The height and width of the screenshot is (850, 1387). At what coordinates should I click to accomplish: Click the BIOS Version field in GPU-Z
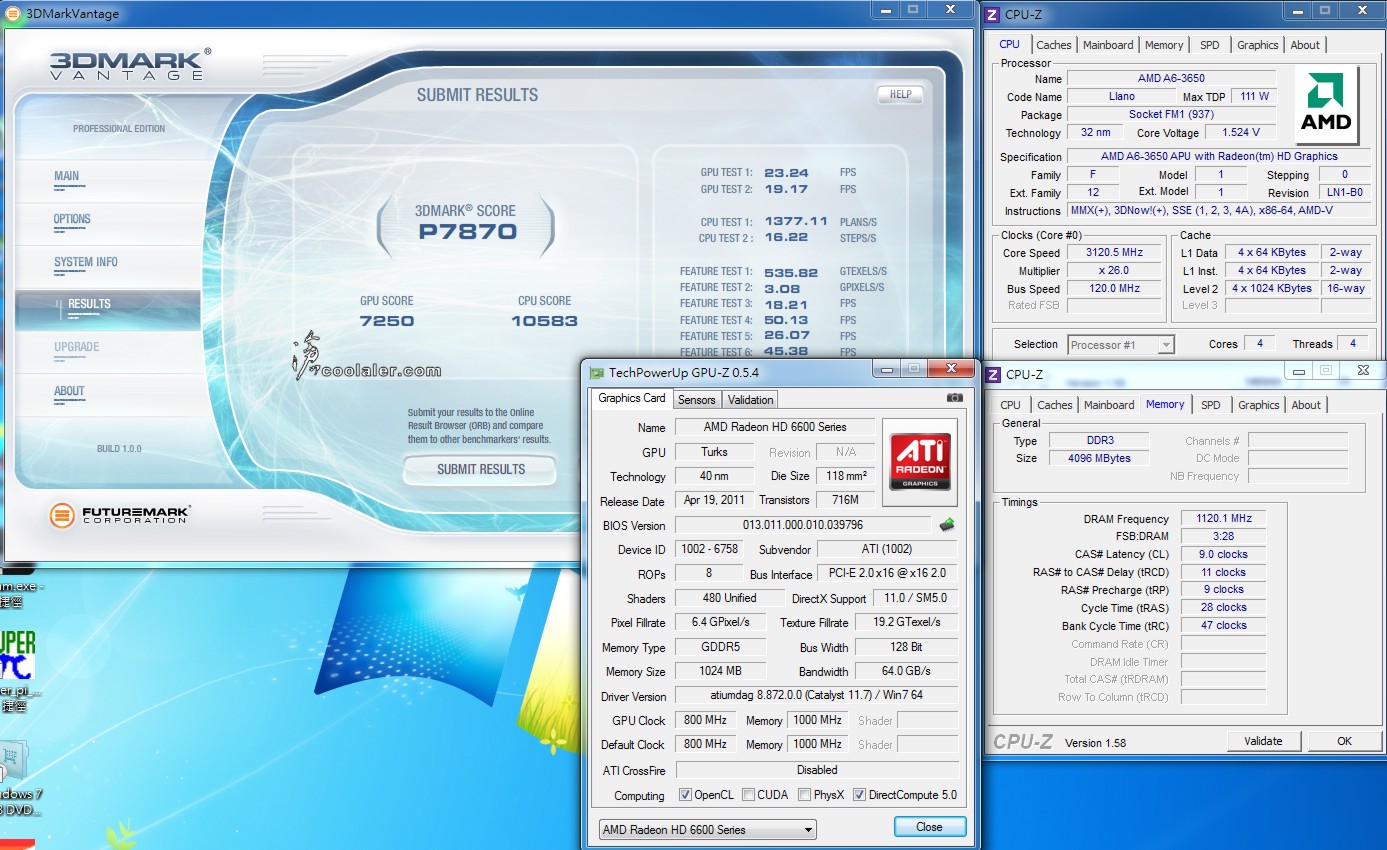point(803,525)
